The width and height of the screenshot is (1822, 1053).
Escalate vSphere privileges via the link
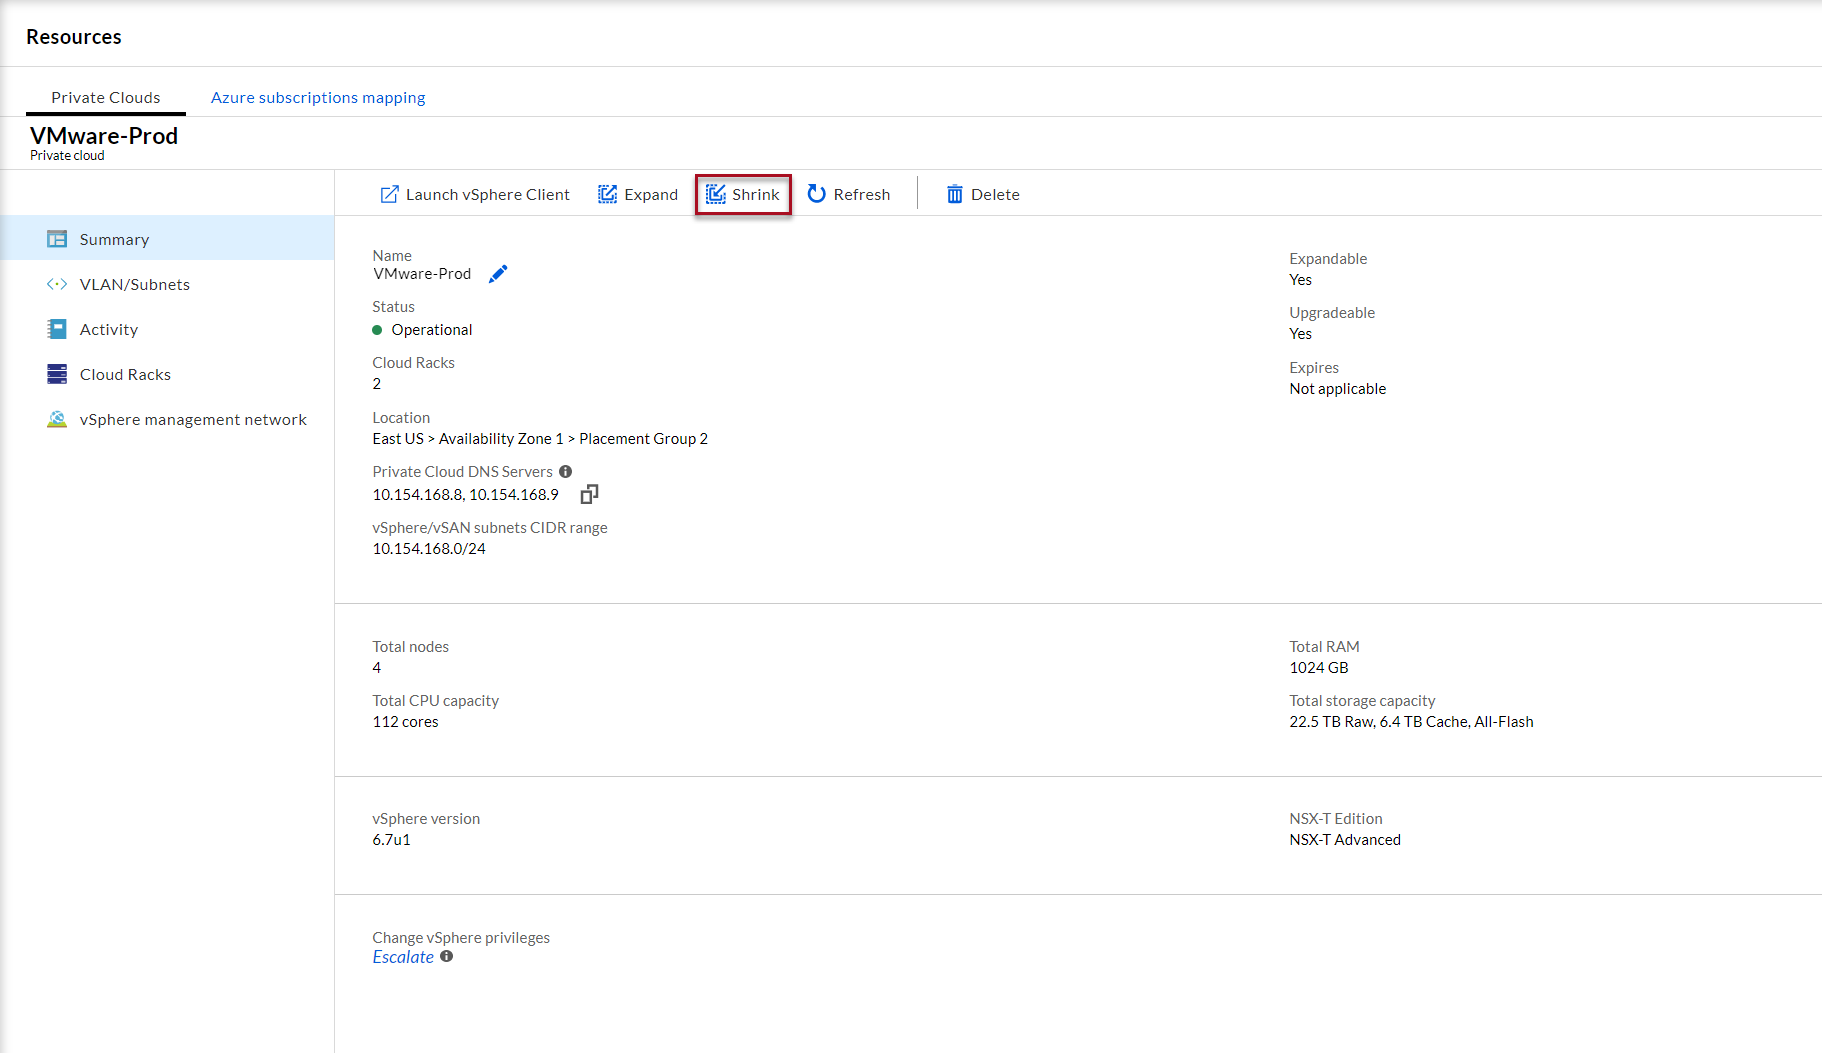click(x=403, y=957)
